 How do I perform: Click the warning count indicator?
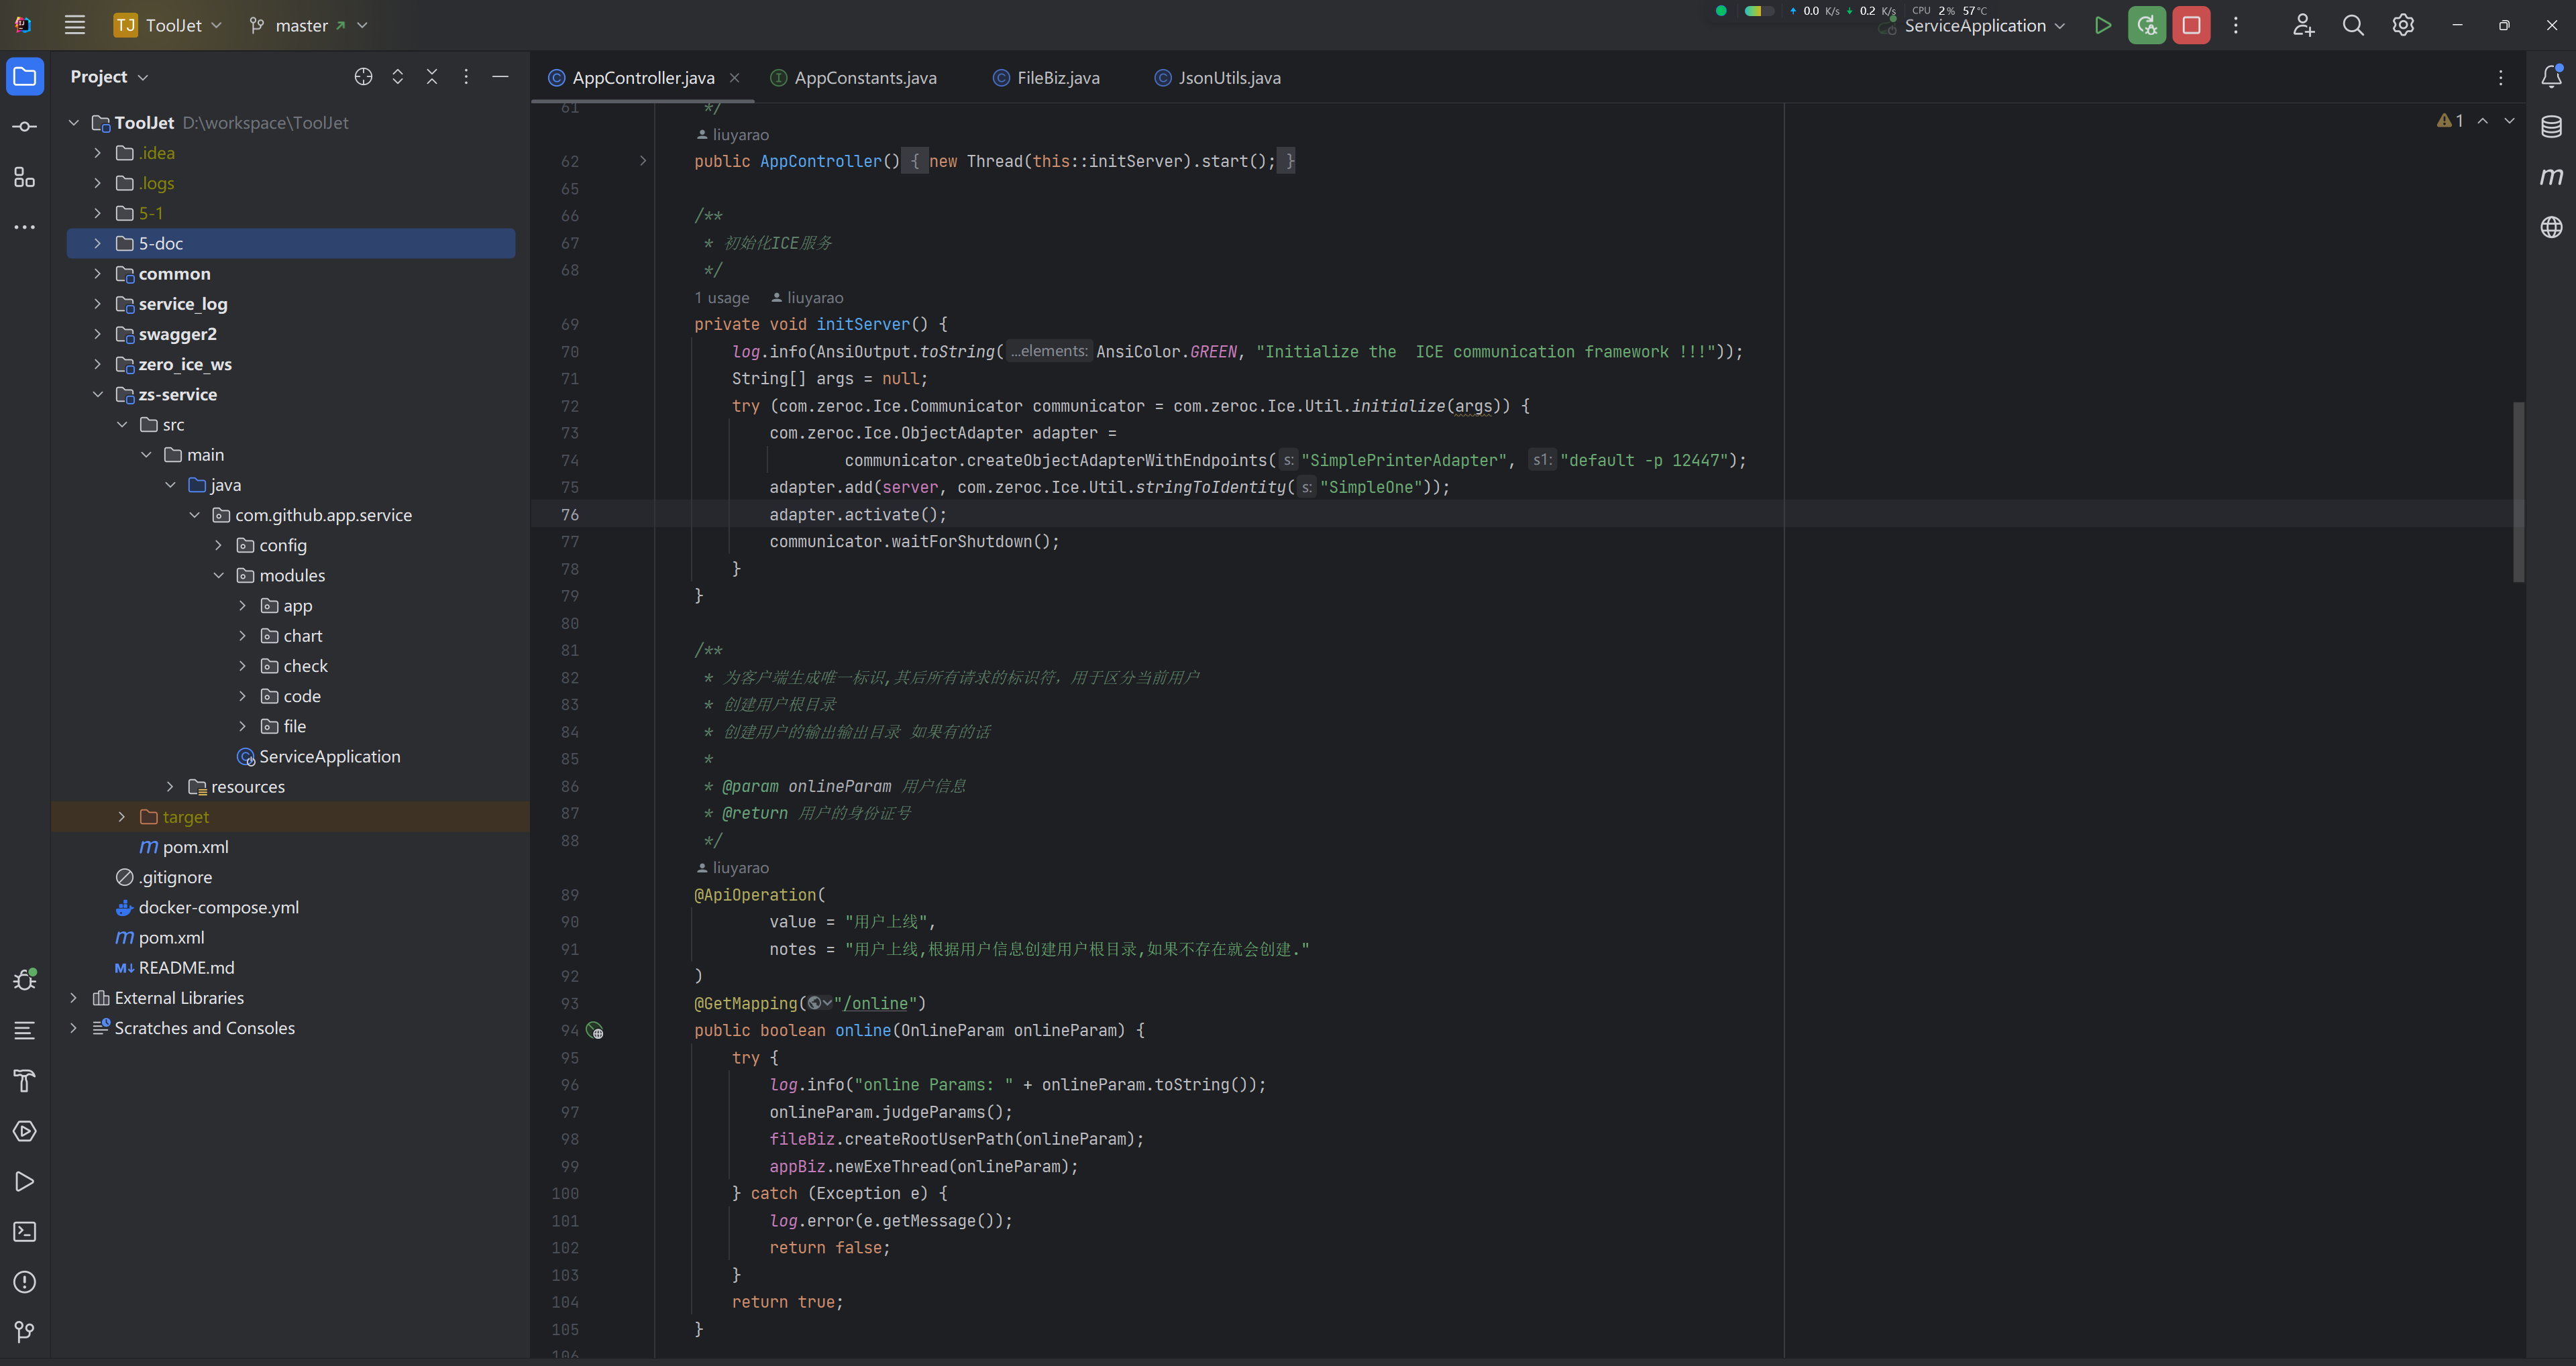2450,121
